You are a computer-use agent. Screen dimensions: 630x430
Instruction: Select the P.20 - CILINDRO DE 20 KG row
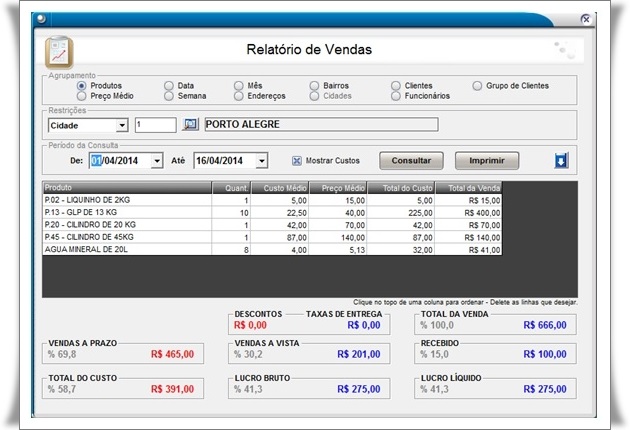[x=272, y=225]
